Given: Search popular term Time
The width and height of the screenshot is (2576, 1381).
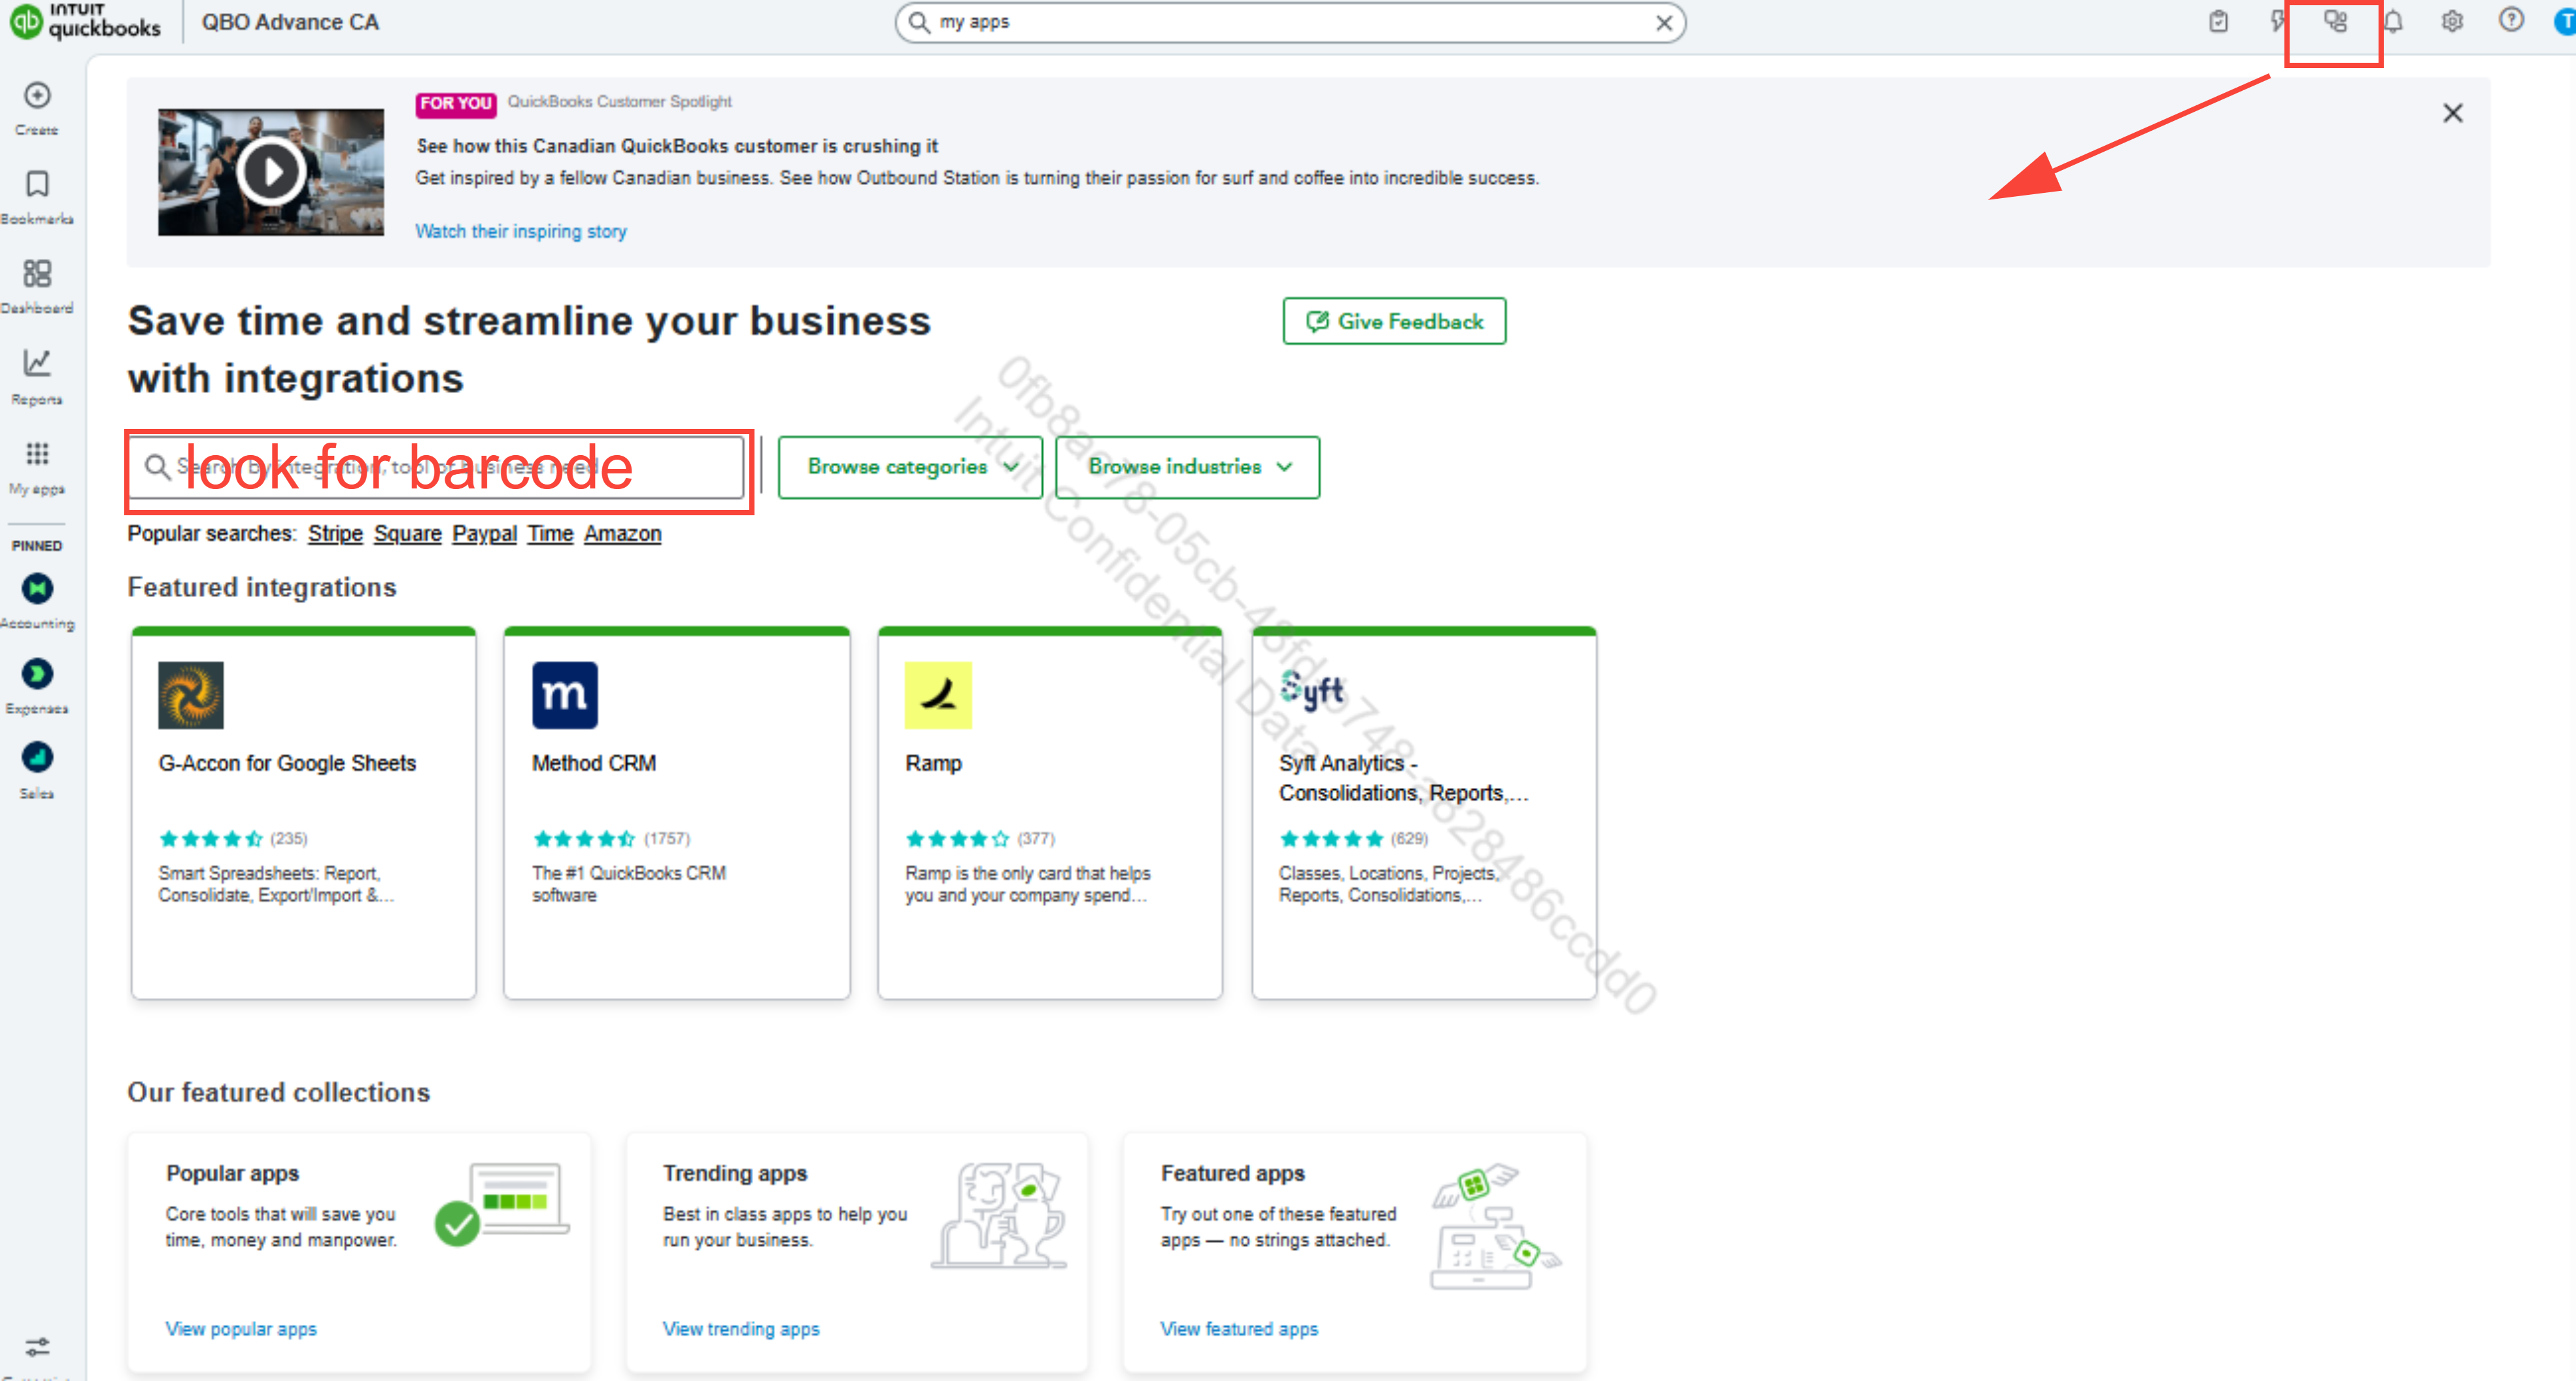Looking at the screenshot, I should pos(550,534).
